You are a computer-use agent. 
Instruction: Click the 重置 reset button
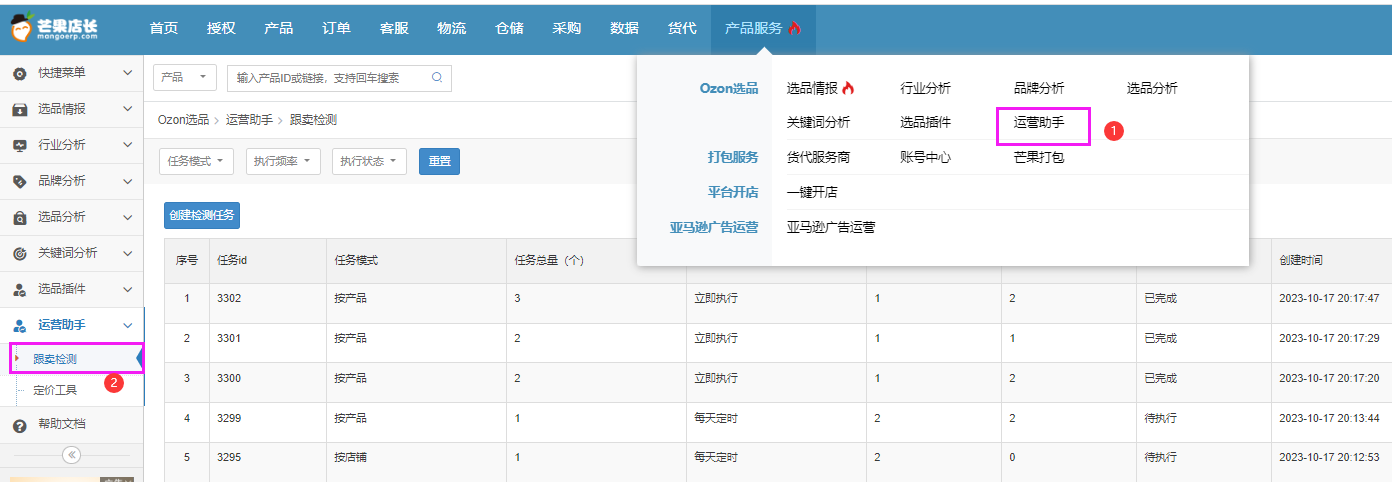[x=439, y=161]
